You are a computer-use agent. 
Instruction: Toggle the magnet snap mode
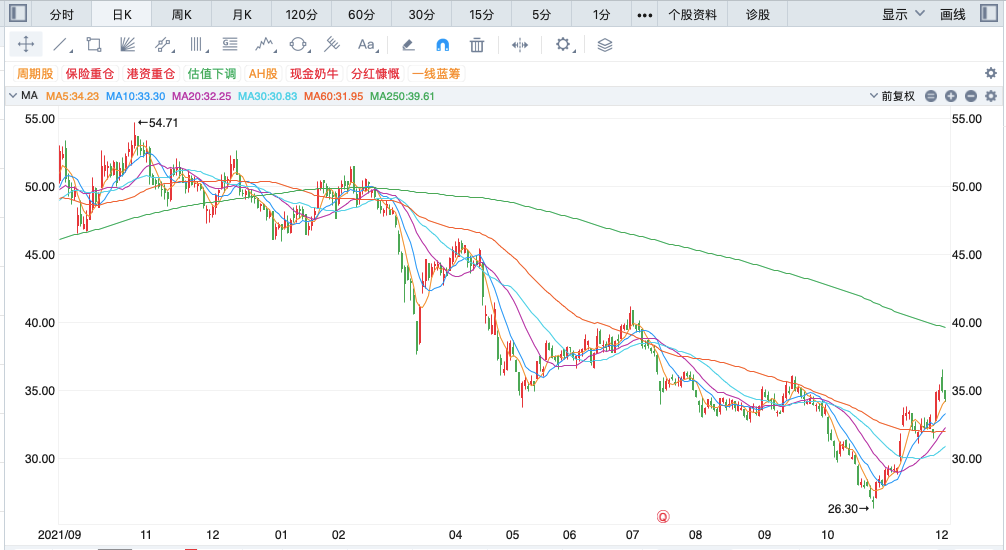pos(442,45)
